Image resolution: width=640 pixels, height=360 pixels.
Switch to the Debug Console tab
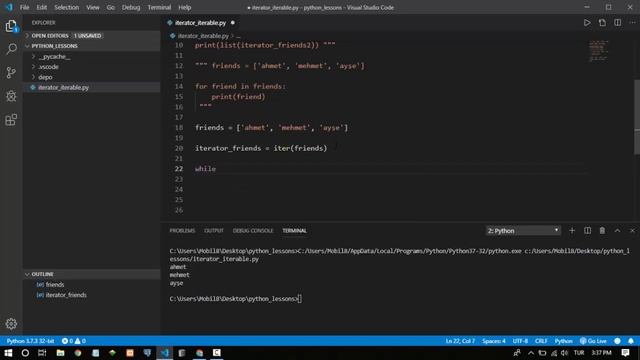click(253, 231)
